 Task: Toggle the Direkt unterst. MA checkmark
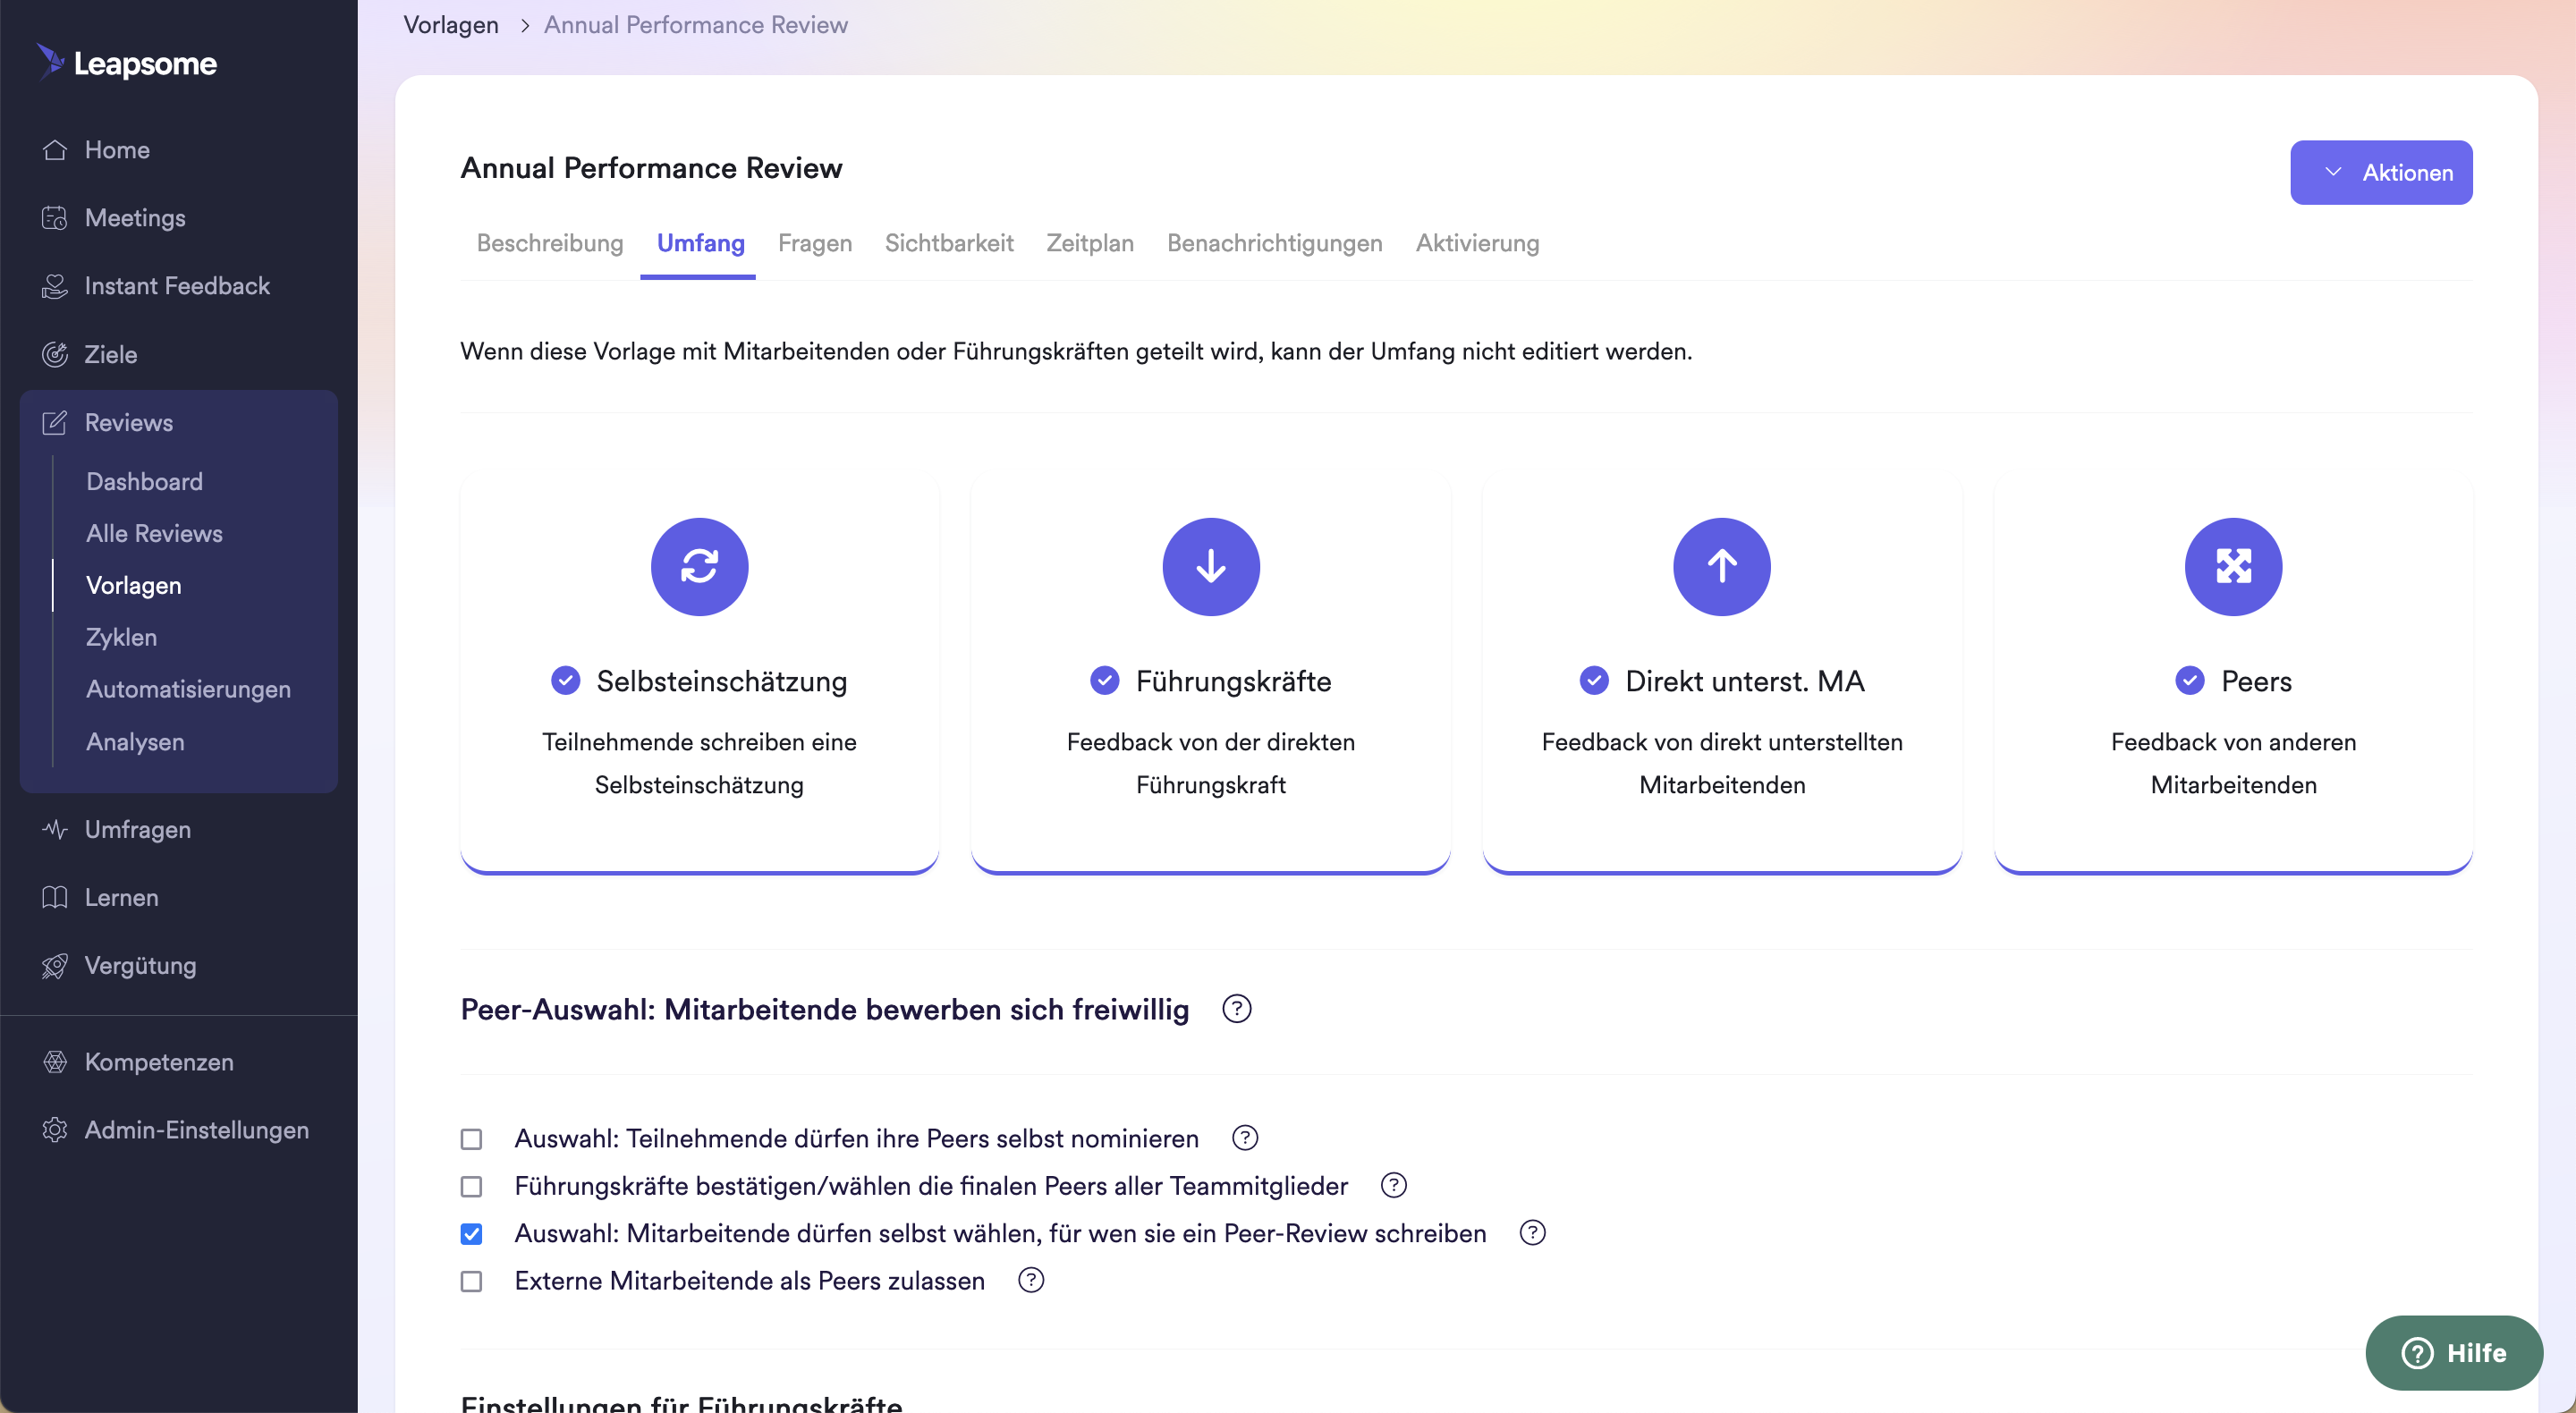[1594, 681]
